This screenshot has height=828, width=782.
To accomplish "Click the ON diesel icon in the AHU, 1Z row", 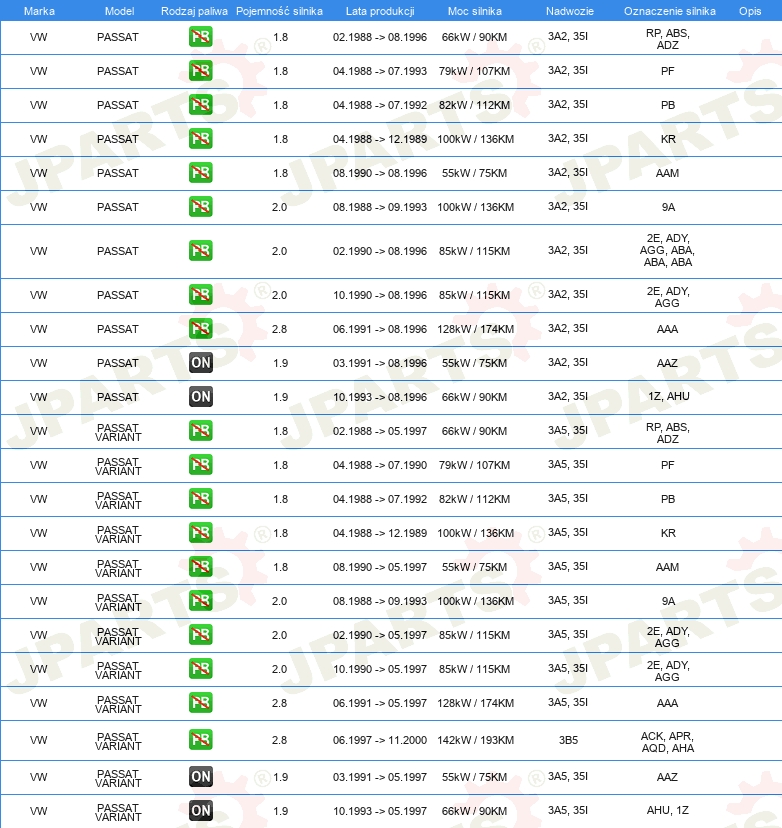I will tap(201, 811).
